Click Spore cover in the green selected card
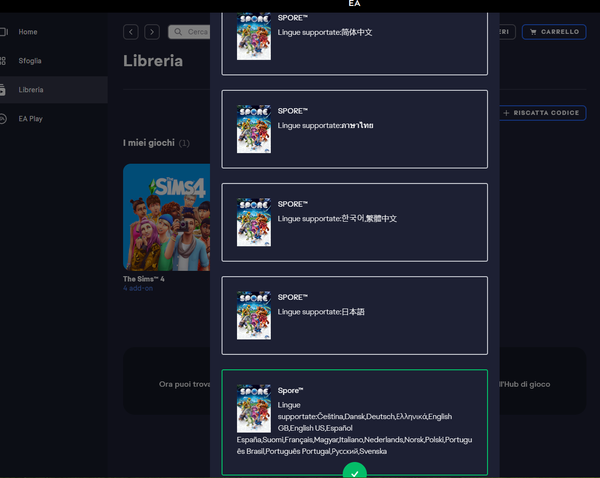 pyautogui.click(x=254, y=408)
